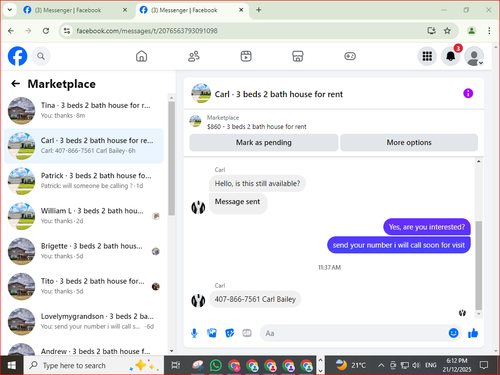
Task: Open Patrick's conversation in the chat list
Action: 84,181
